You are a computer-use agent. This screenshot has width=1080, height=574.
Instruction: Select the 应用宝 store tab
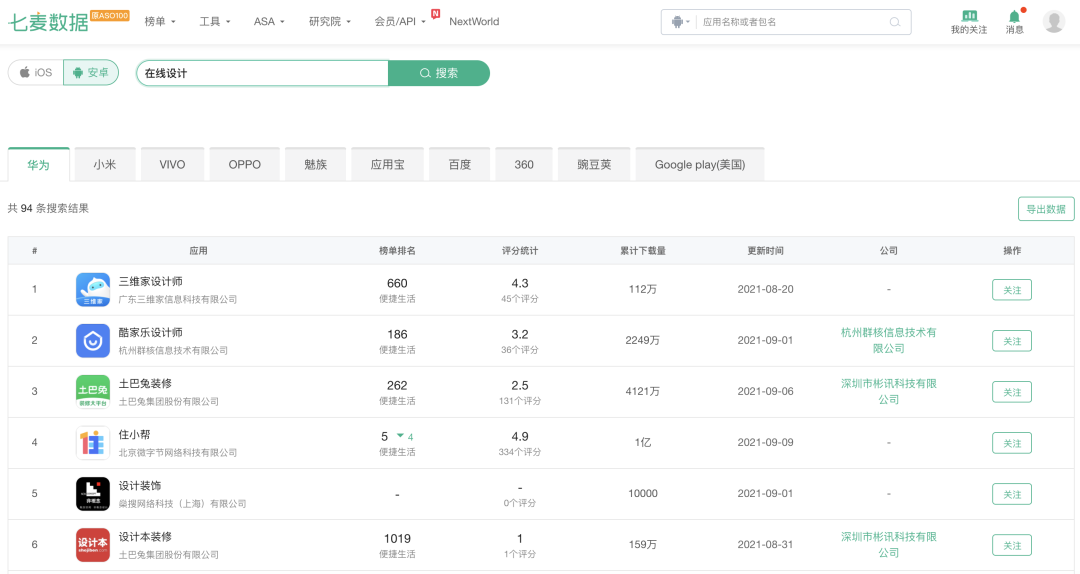click(387, 165)
